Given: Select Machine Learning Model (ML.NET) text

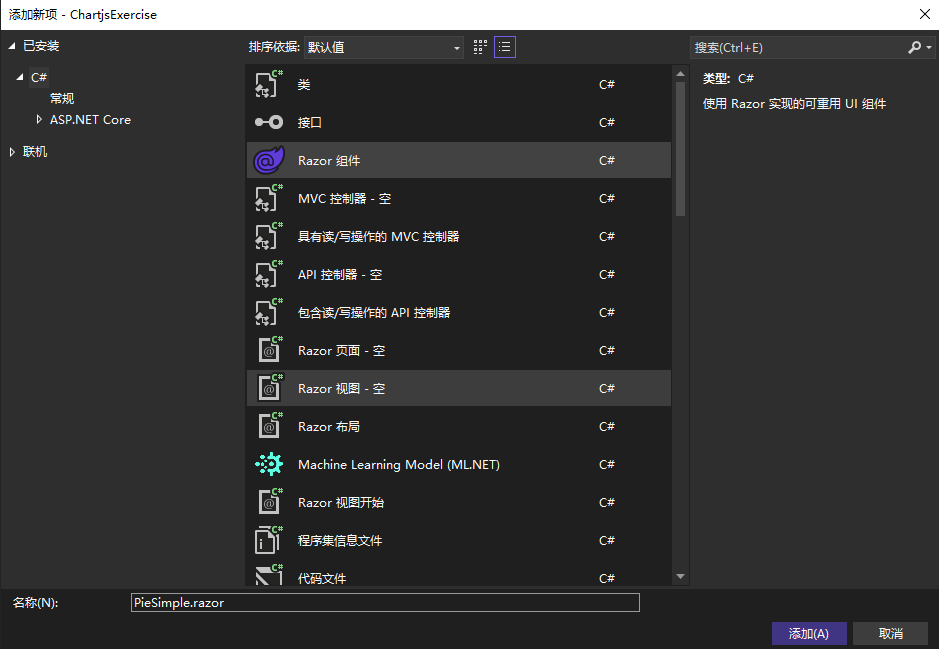Looking at the screenshot, I should (399, 465).
